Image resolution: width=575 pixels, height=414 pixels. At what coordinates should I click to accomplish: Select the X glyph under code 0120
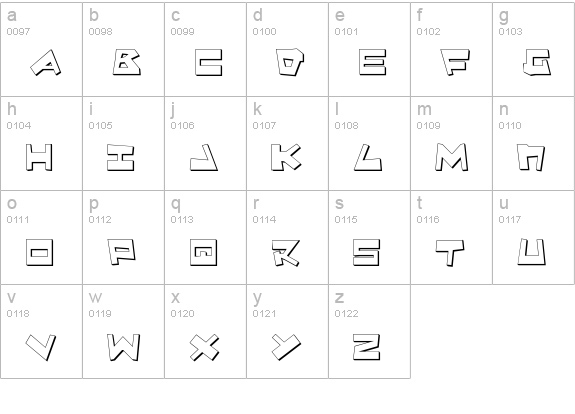(x=205, y=347)
